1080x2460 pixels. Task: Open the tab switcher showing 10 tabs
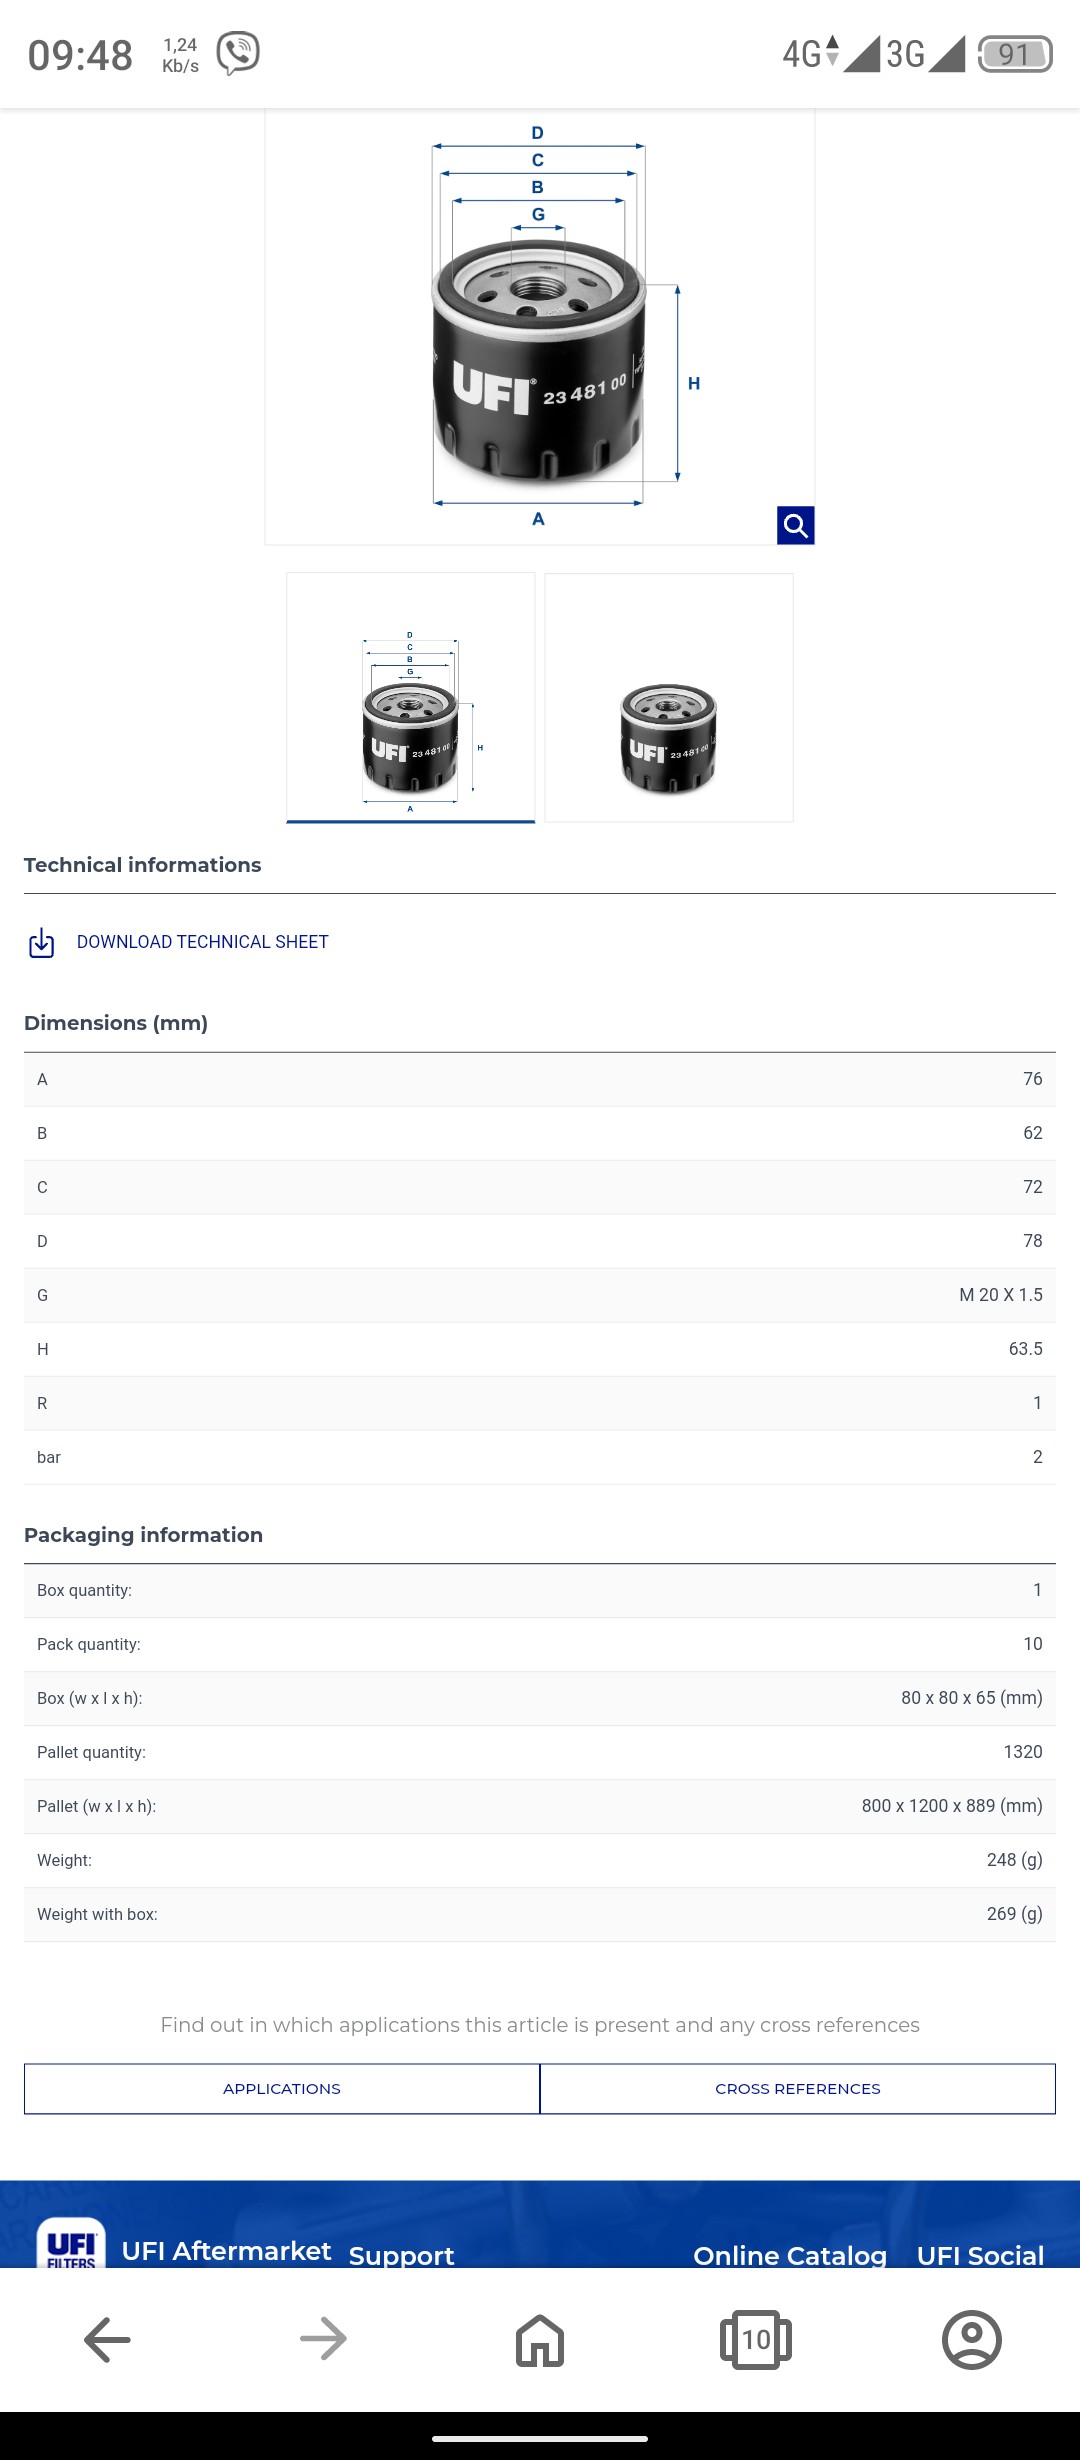[x=756, y=2339]
